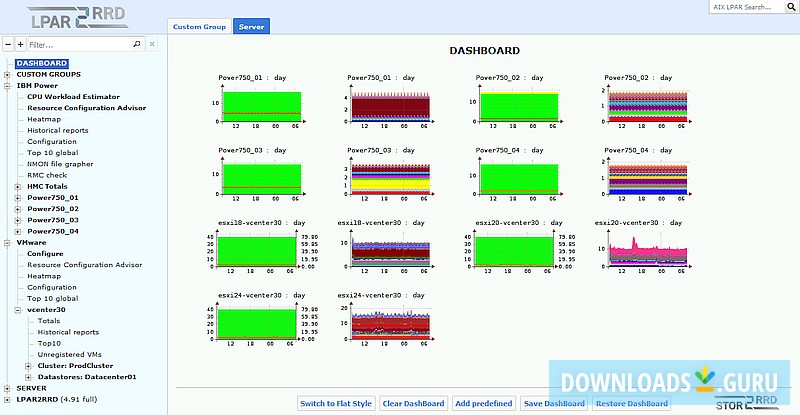Open vcenter30 Historical reports
The image size is (800, 415).
click(x=68, y=332)
